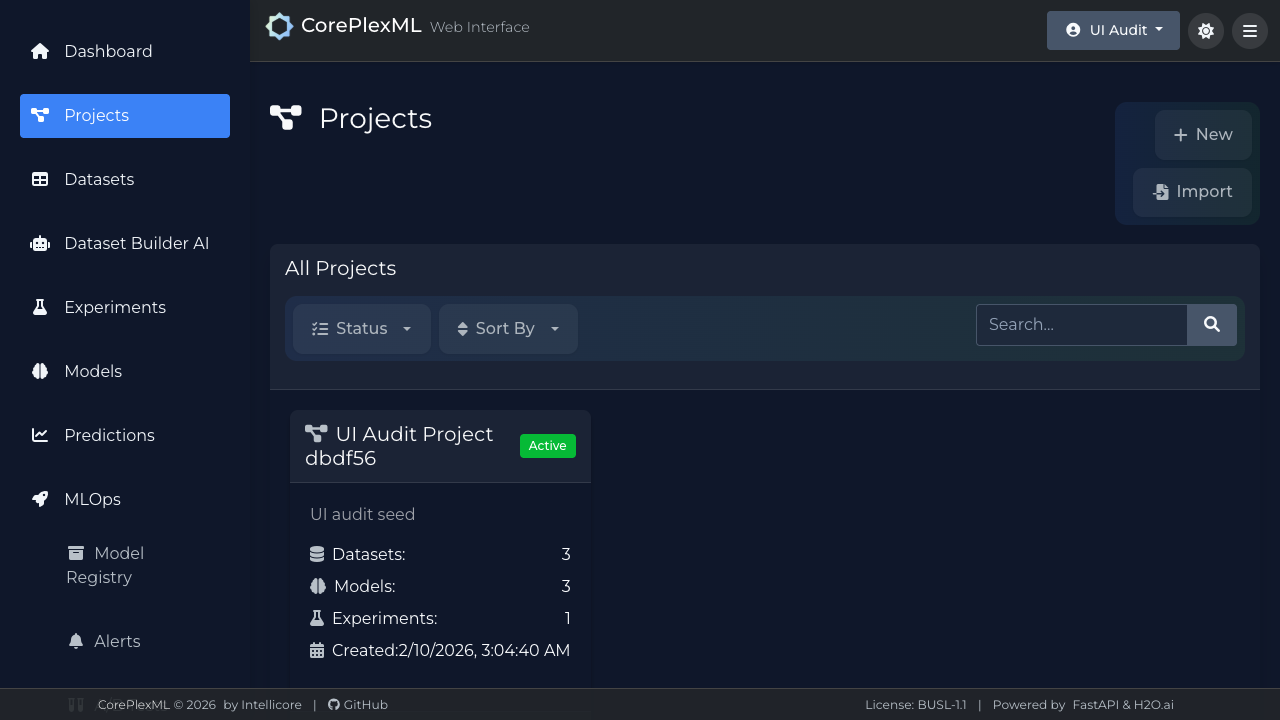Screen dimensions: 1280x720
Task: Click the Dashboard home icon
Action: tap(40, 51)
